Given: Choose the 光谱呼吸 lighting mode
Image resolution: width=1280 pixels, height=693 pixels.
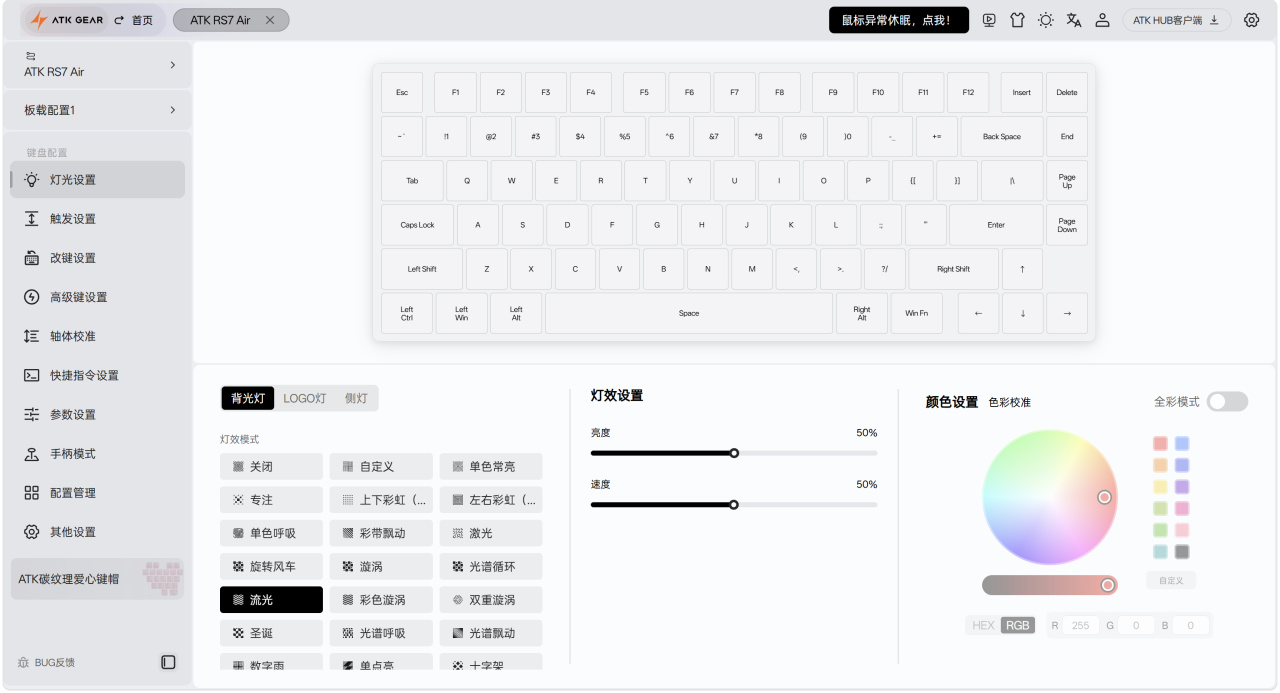Looking at the screenshot, I should tap(381, 633).
